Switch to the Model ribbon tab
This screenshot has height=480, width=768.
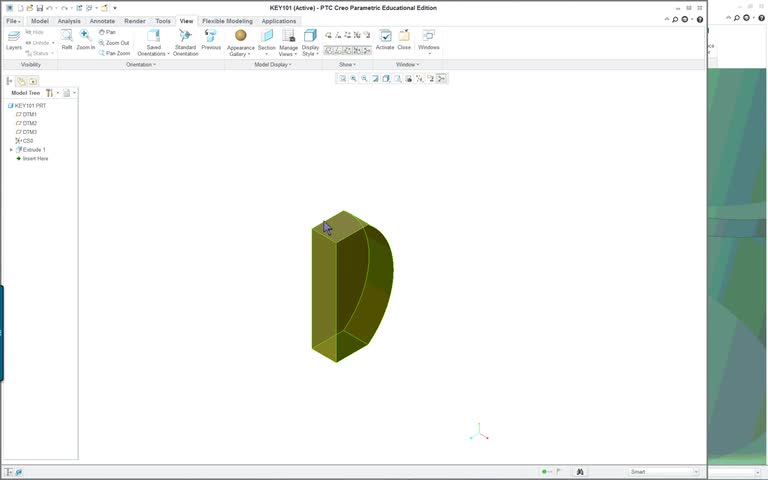click(x=40, y=21)
